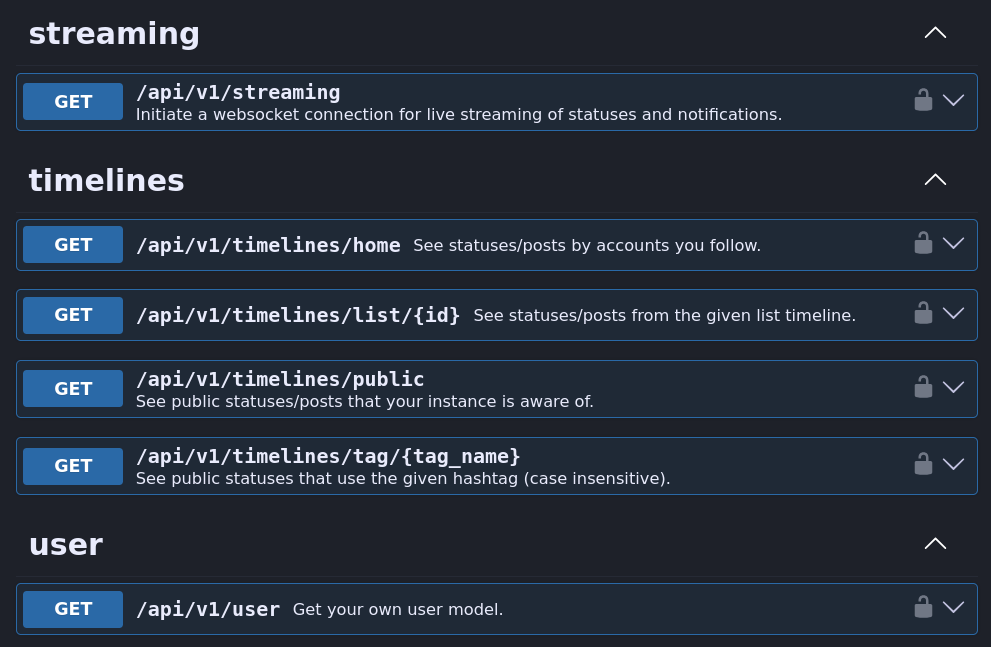991x647 pixels.
Task: Click GET button for timelines/home
Action: 73,244
